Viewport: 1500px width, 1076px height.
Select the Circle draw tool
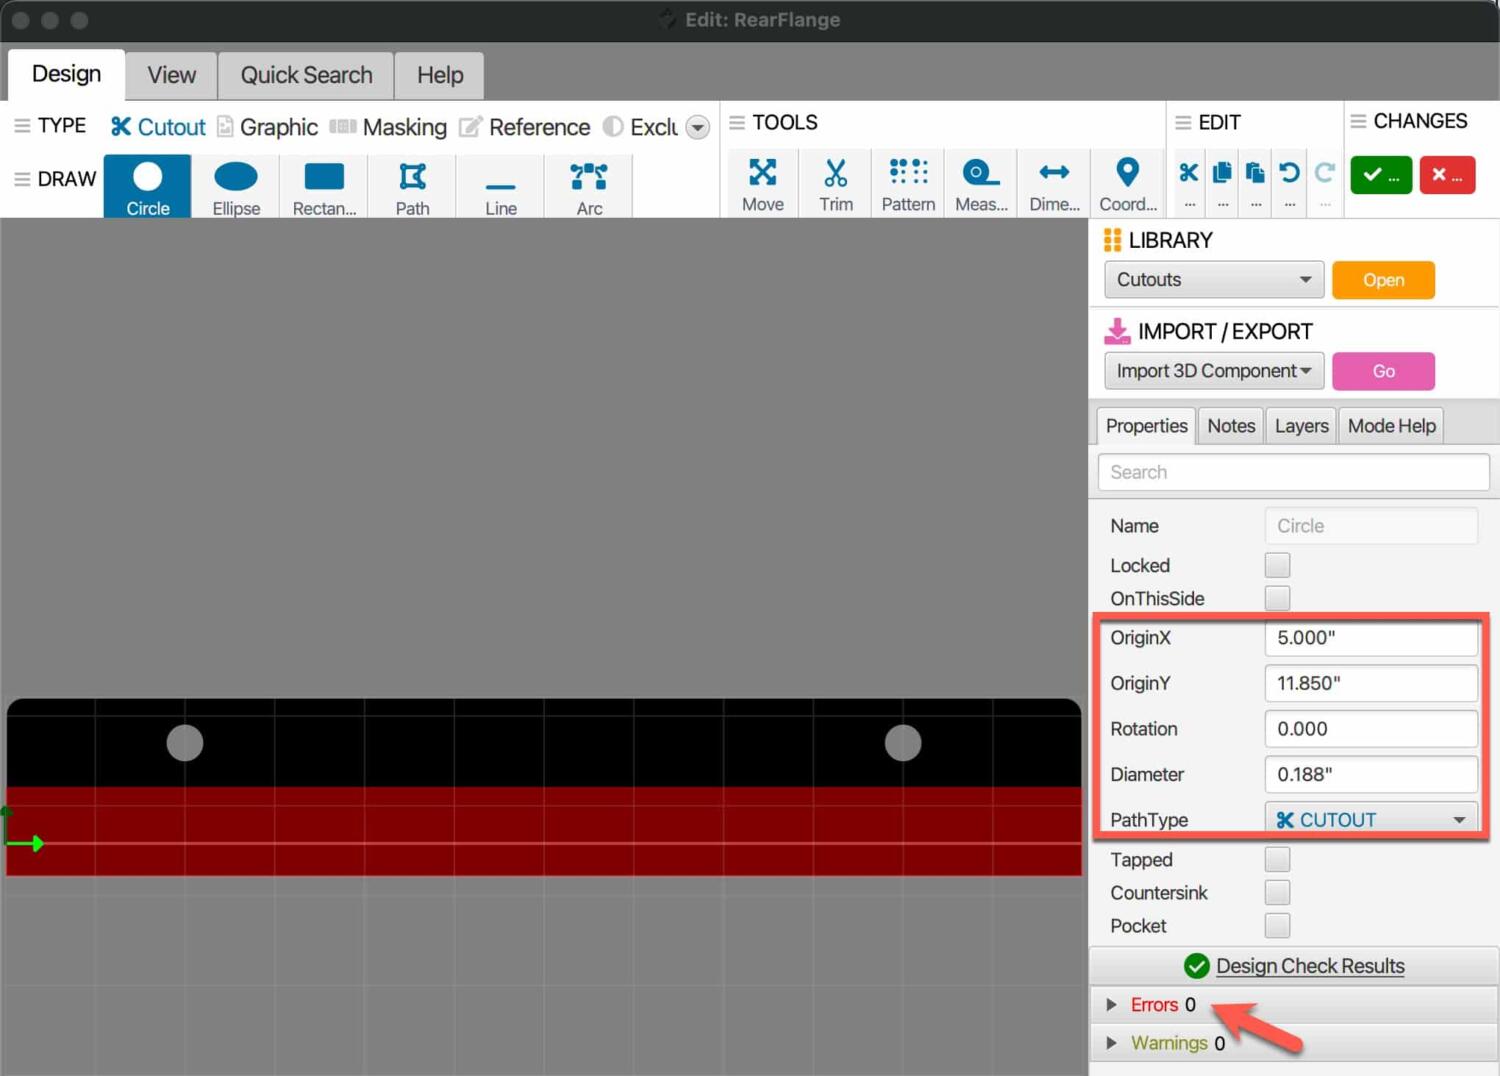(x=147, y=187)
